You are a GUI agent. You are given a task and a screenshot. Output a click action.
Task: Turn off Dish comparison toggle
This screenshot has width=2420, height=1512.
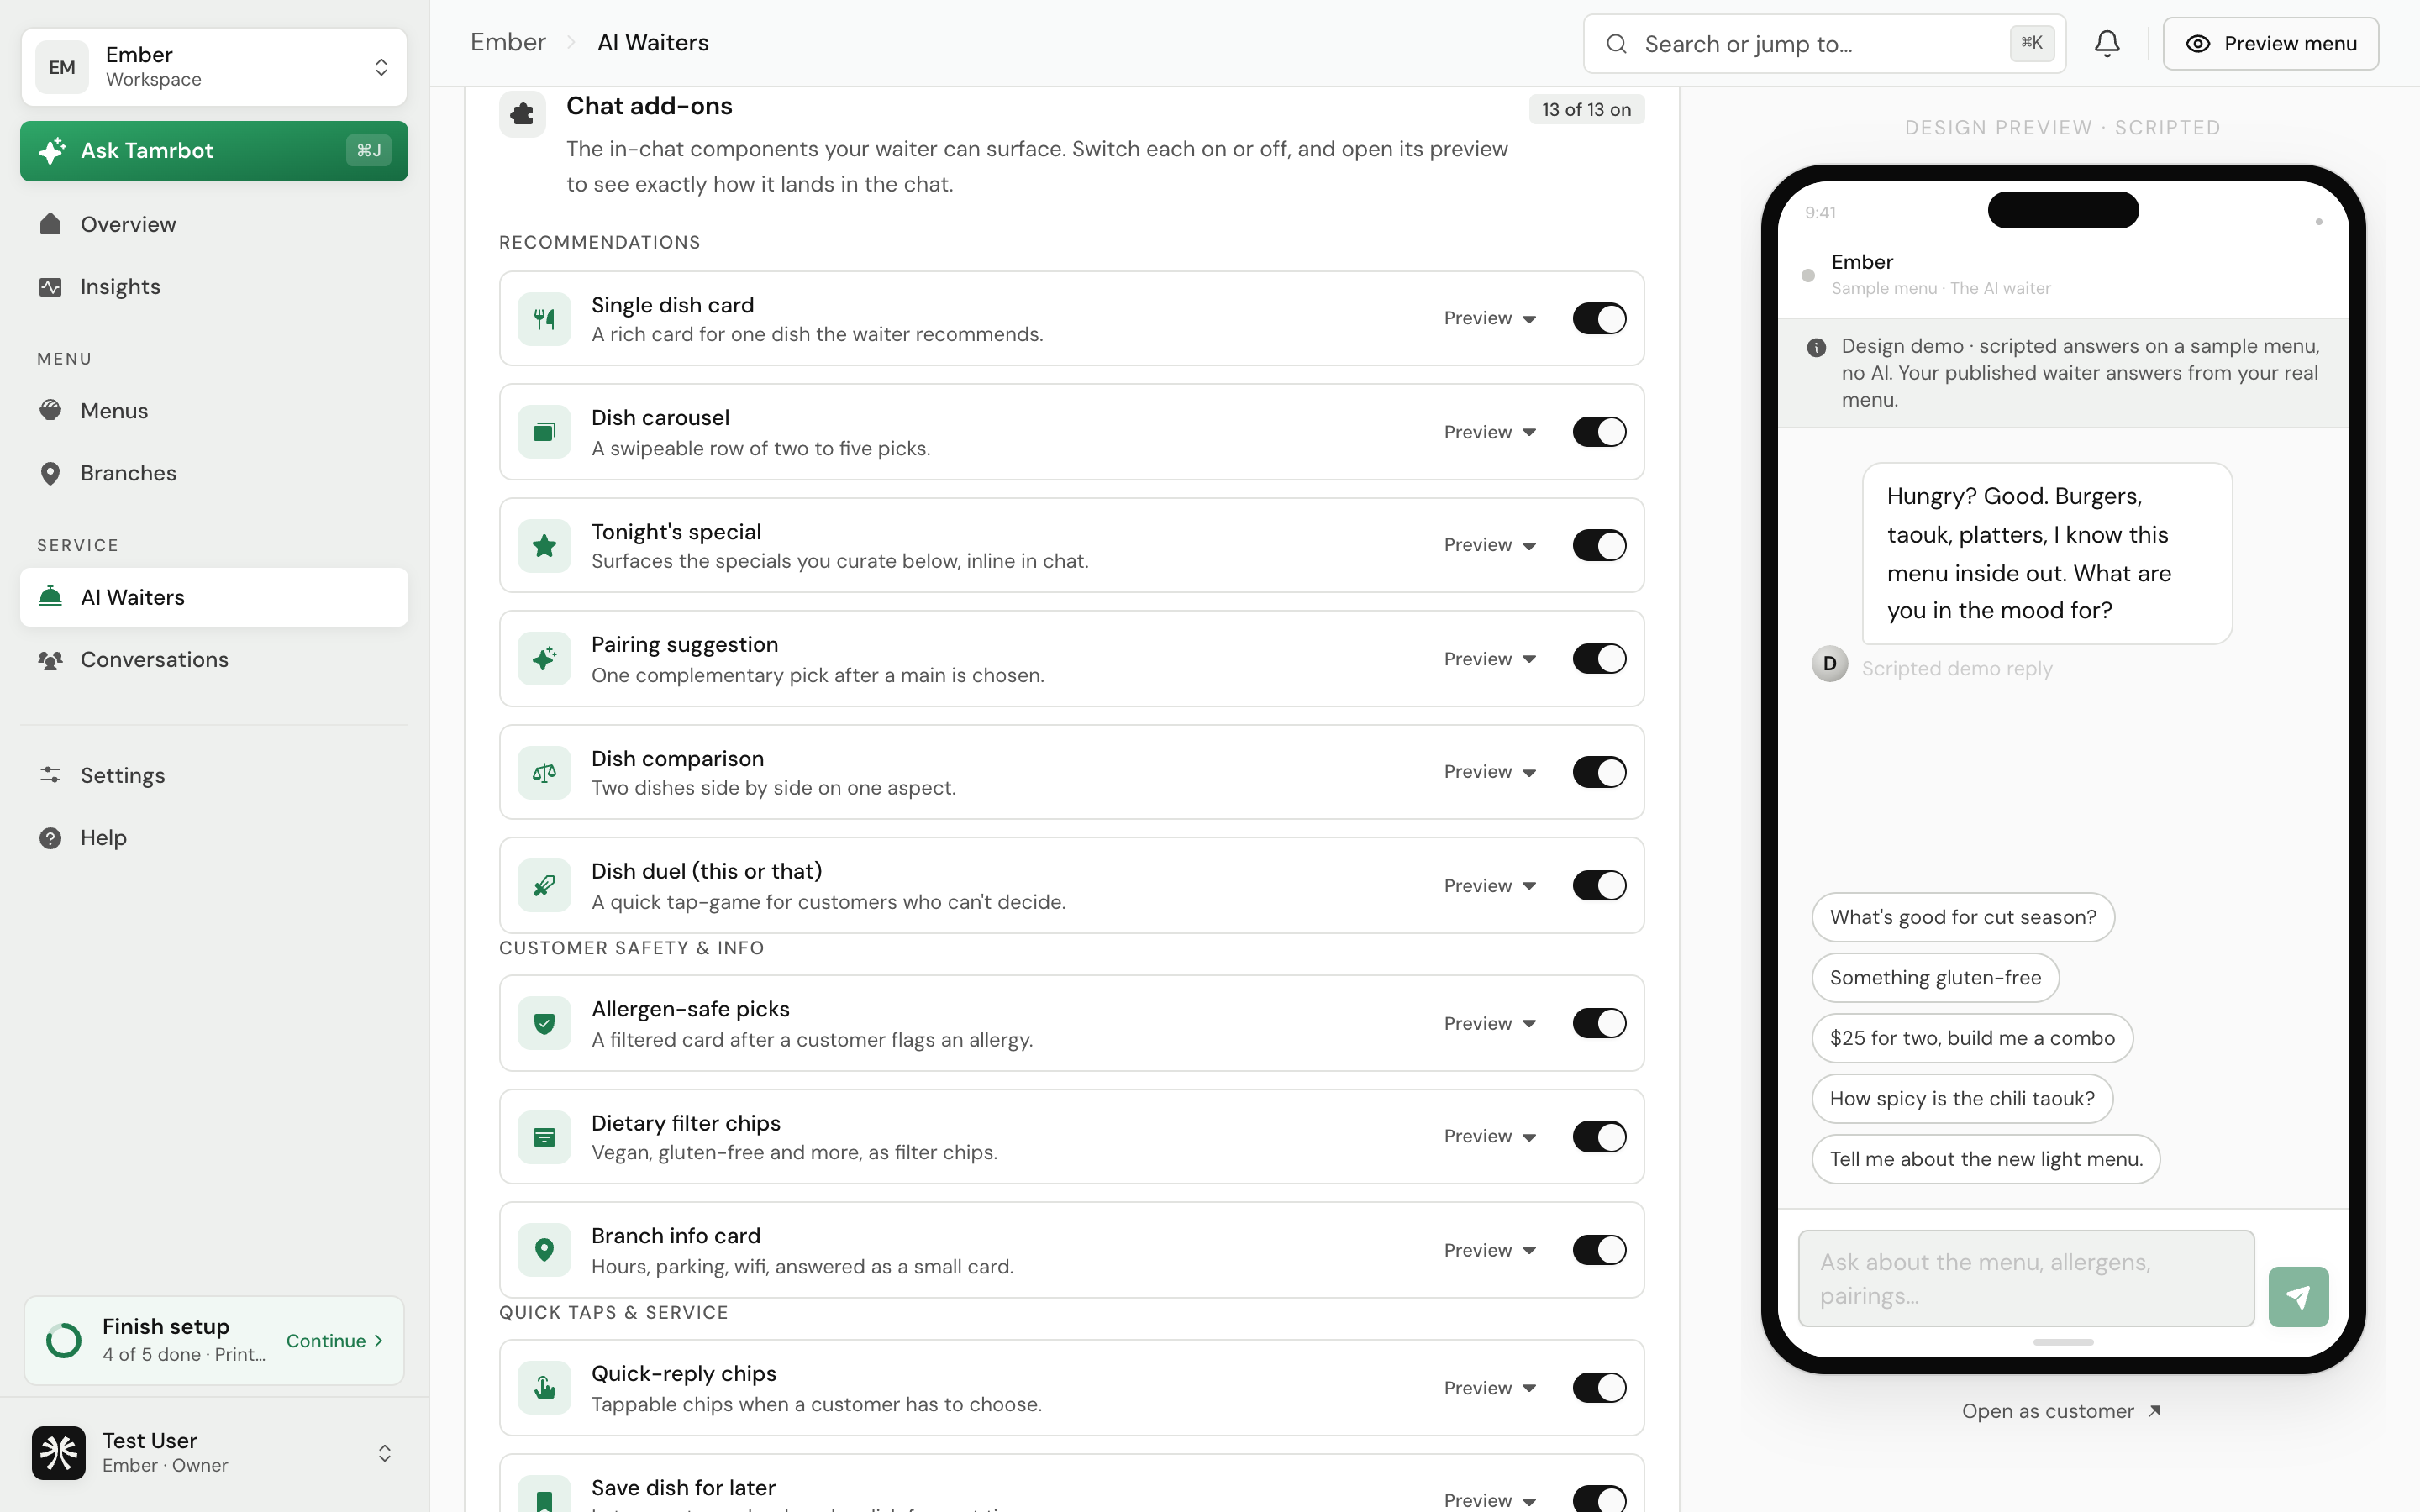[x=1599, y=772]
